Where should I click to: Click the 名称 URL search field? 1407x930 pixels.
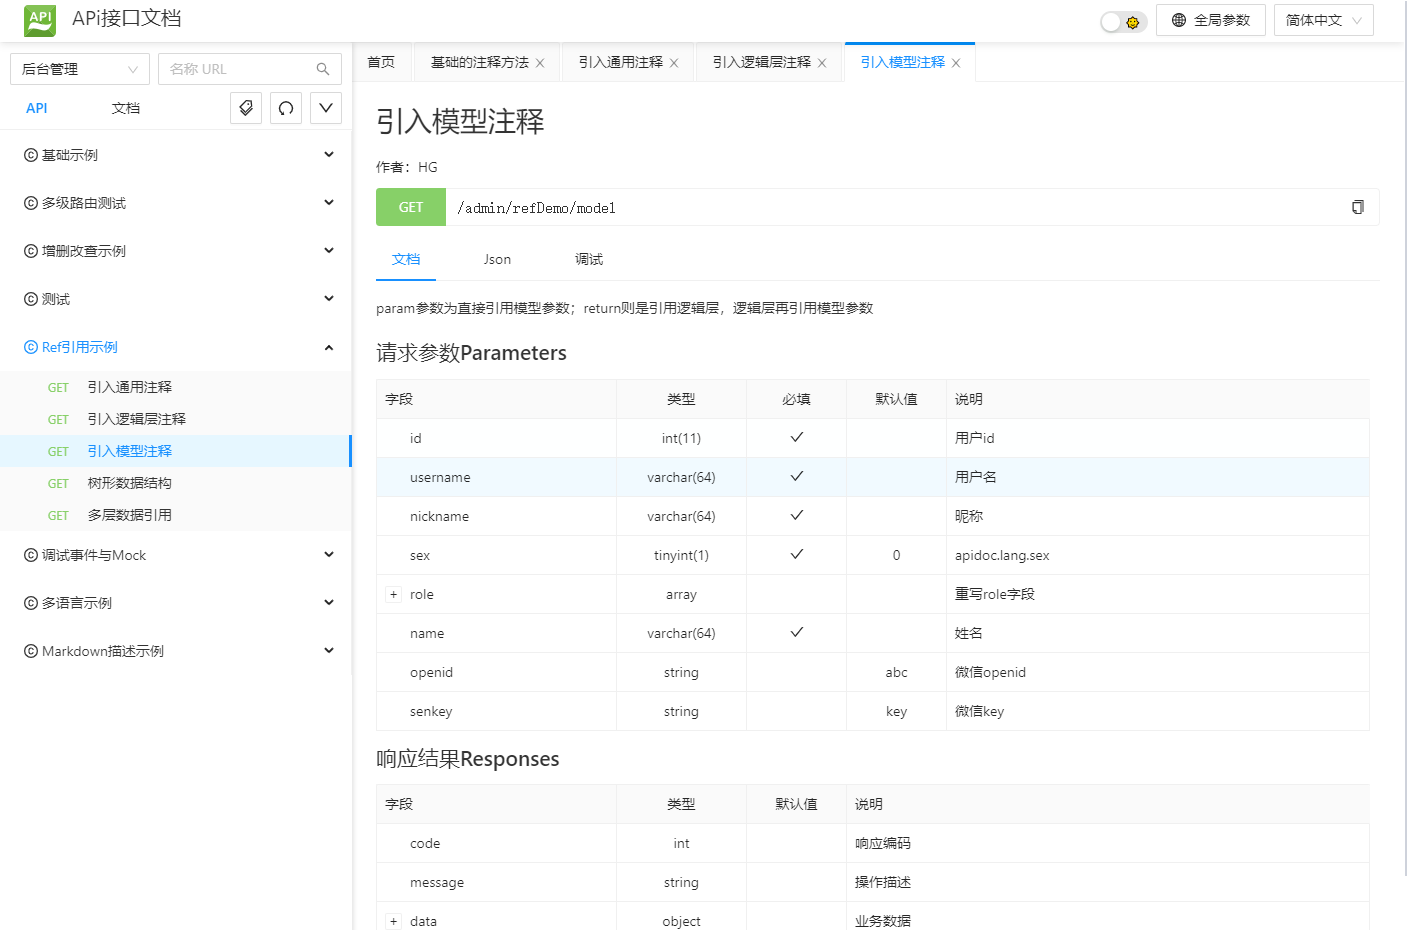[x=238, y=69]
